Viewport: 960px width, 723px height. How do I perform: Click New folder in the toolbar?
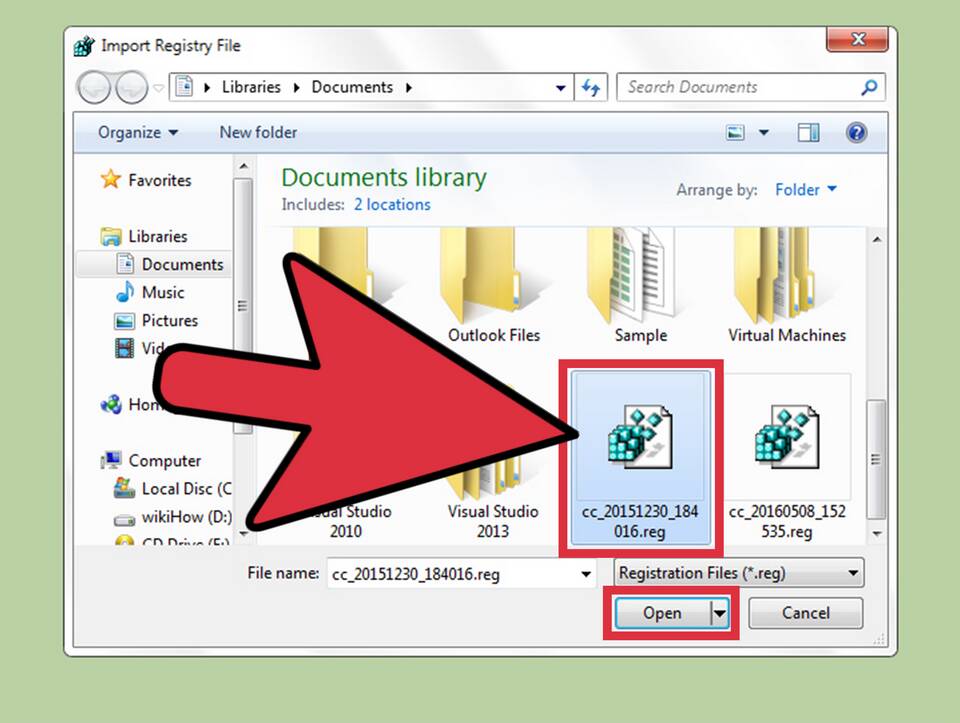[258, 133]
